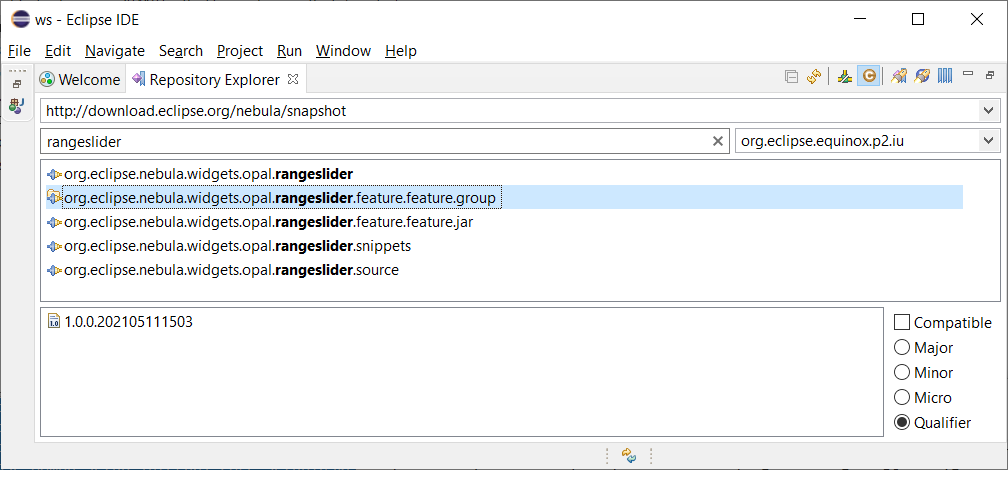Viewport: 1008px width, 502px height.
Task: Open the Navigate menu
Action: click(x=115, y=51)
